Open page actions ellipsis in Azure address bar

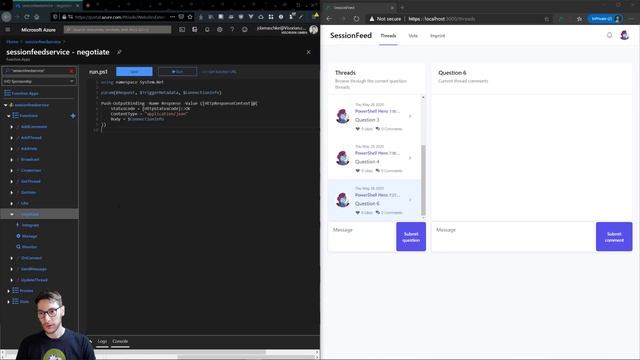172,17
